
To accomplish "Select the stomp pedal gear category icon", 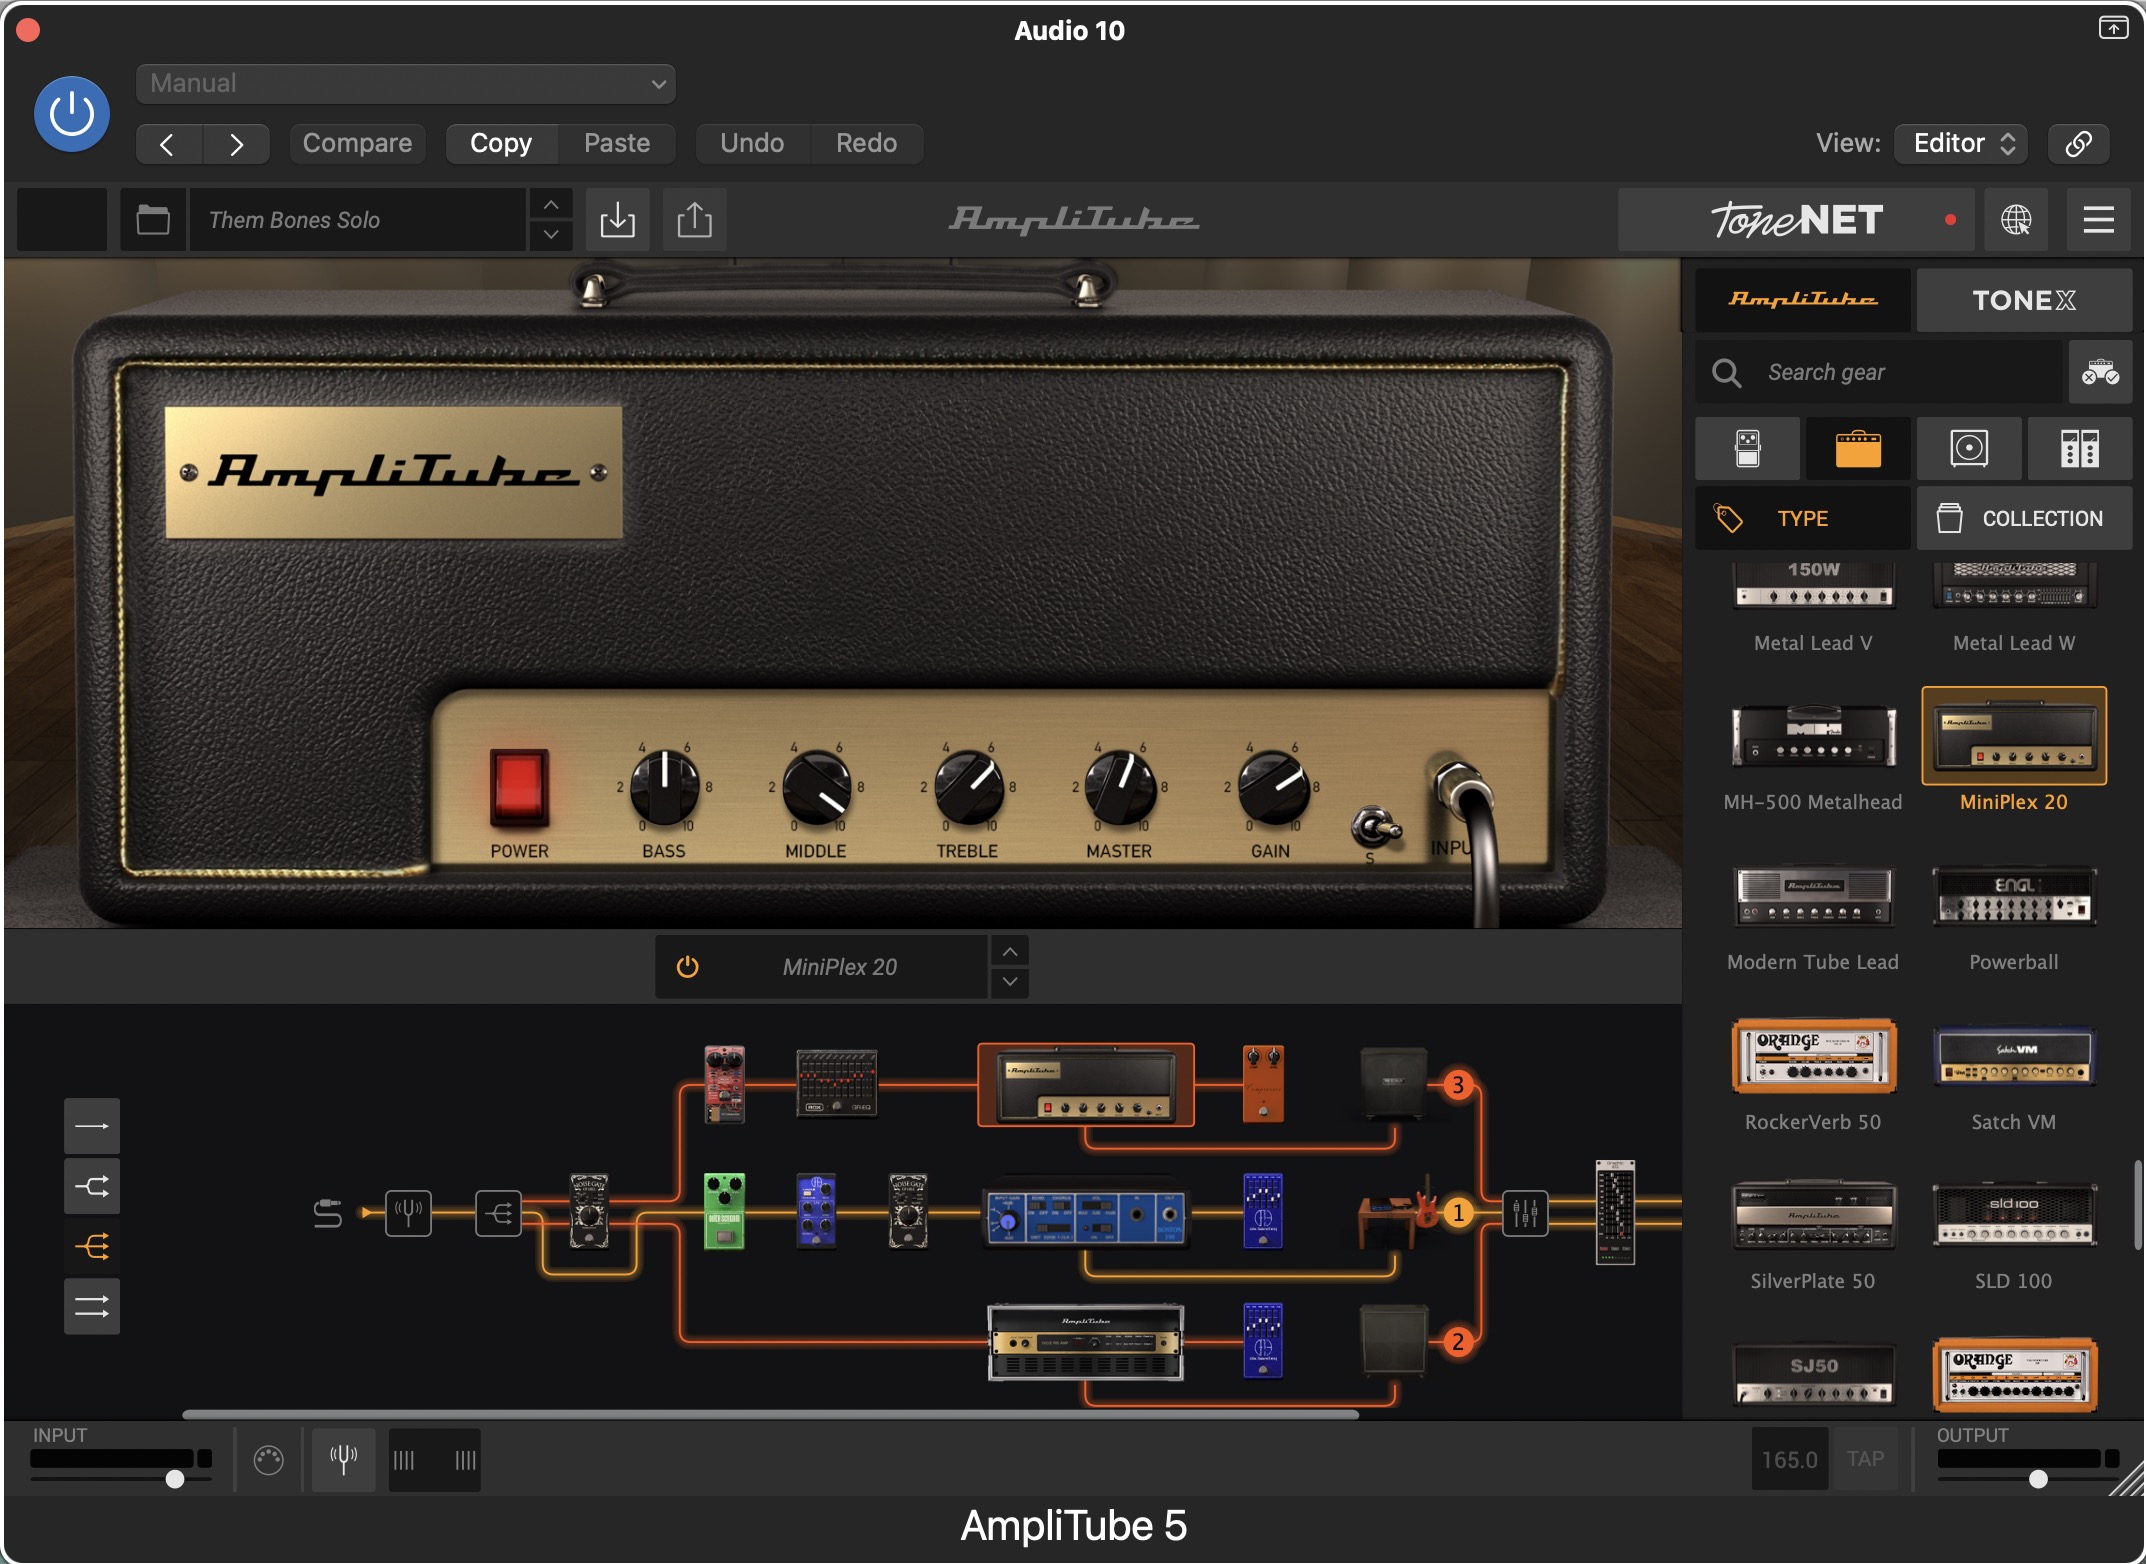I will coord(1747,449).
